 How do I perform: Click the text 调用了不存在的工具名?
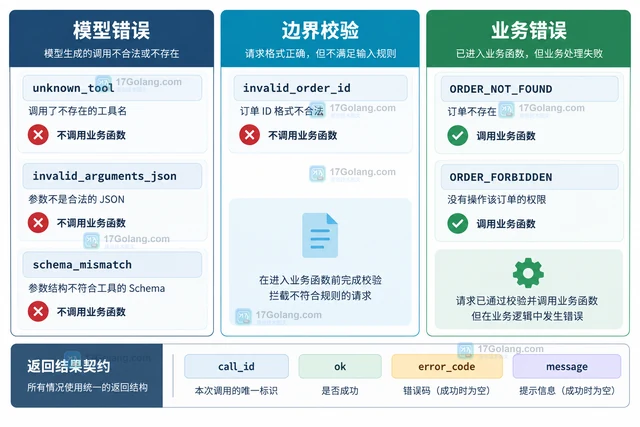(78, 111)
